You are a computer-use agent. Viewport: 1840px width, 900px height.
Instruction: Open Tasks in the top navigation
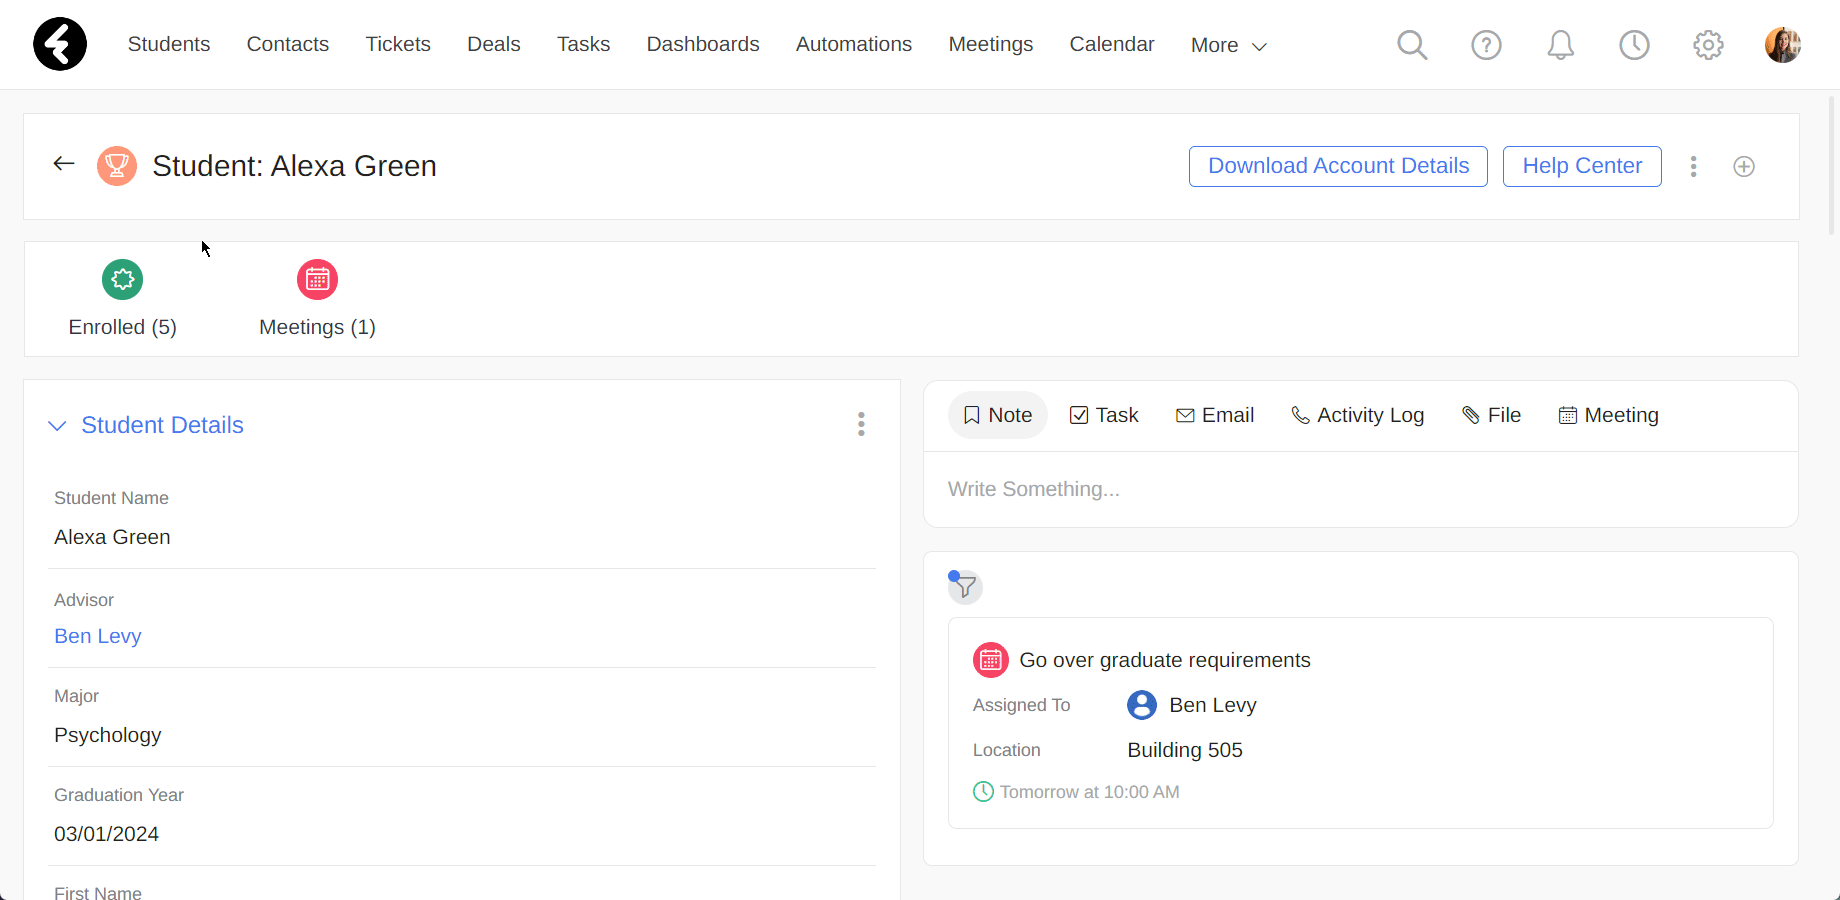tap(584, 44)
